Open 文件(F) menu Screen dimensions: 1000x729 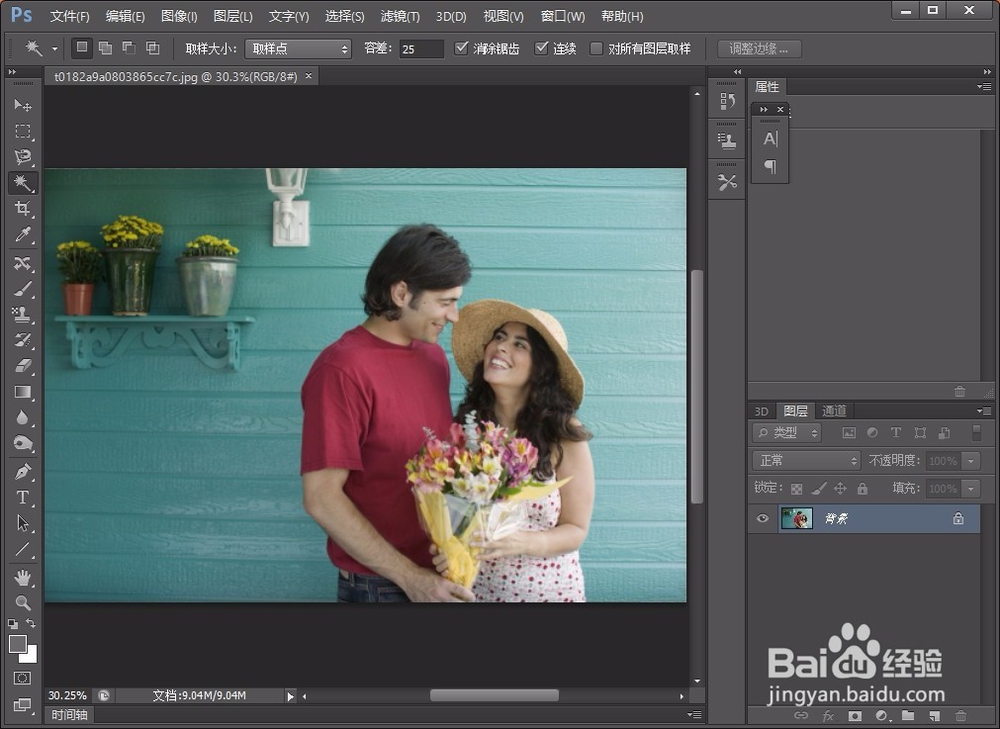[x=70, y=16]
